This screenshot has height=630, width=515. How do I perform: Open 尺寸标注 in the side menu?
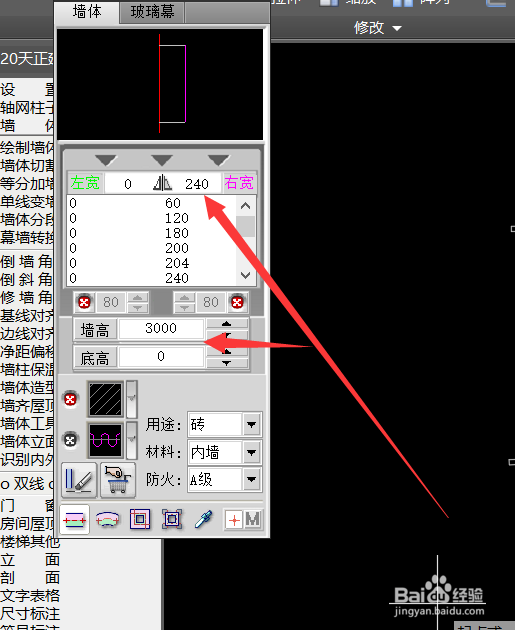click(x=30, y=614)
